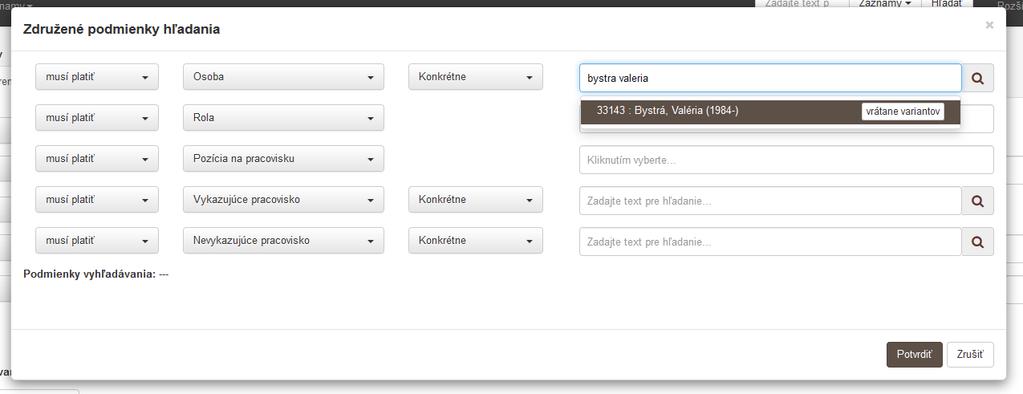1023x394 pixels.
Task: Open Záznamy dropdown in background toolbar
Action: coord(884,4)
